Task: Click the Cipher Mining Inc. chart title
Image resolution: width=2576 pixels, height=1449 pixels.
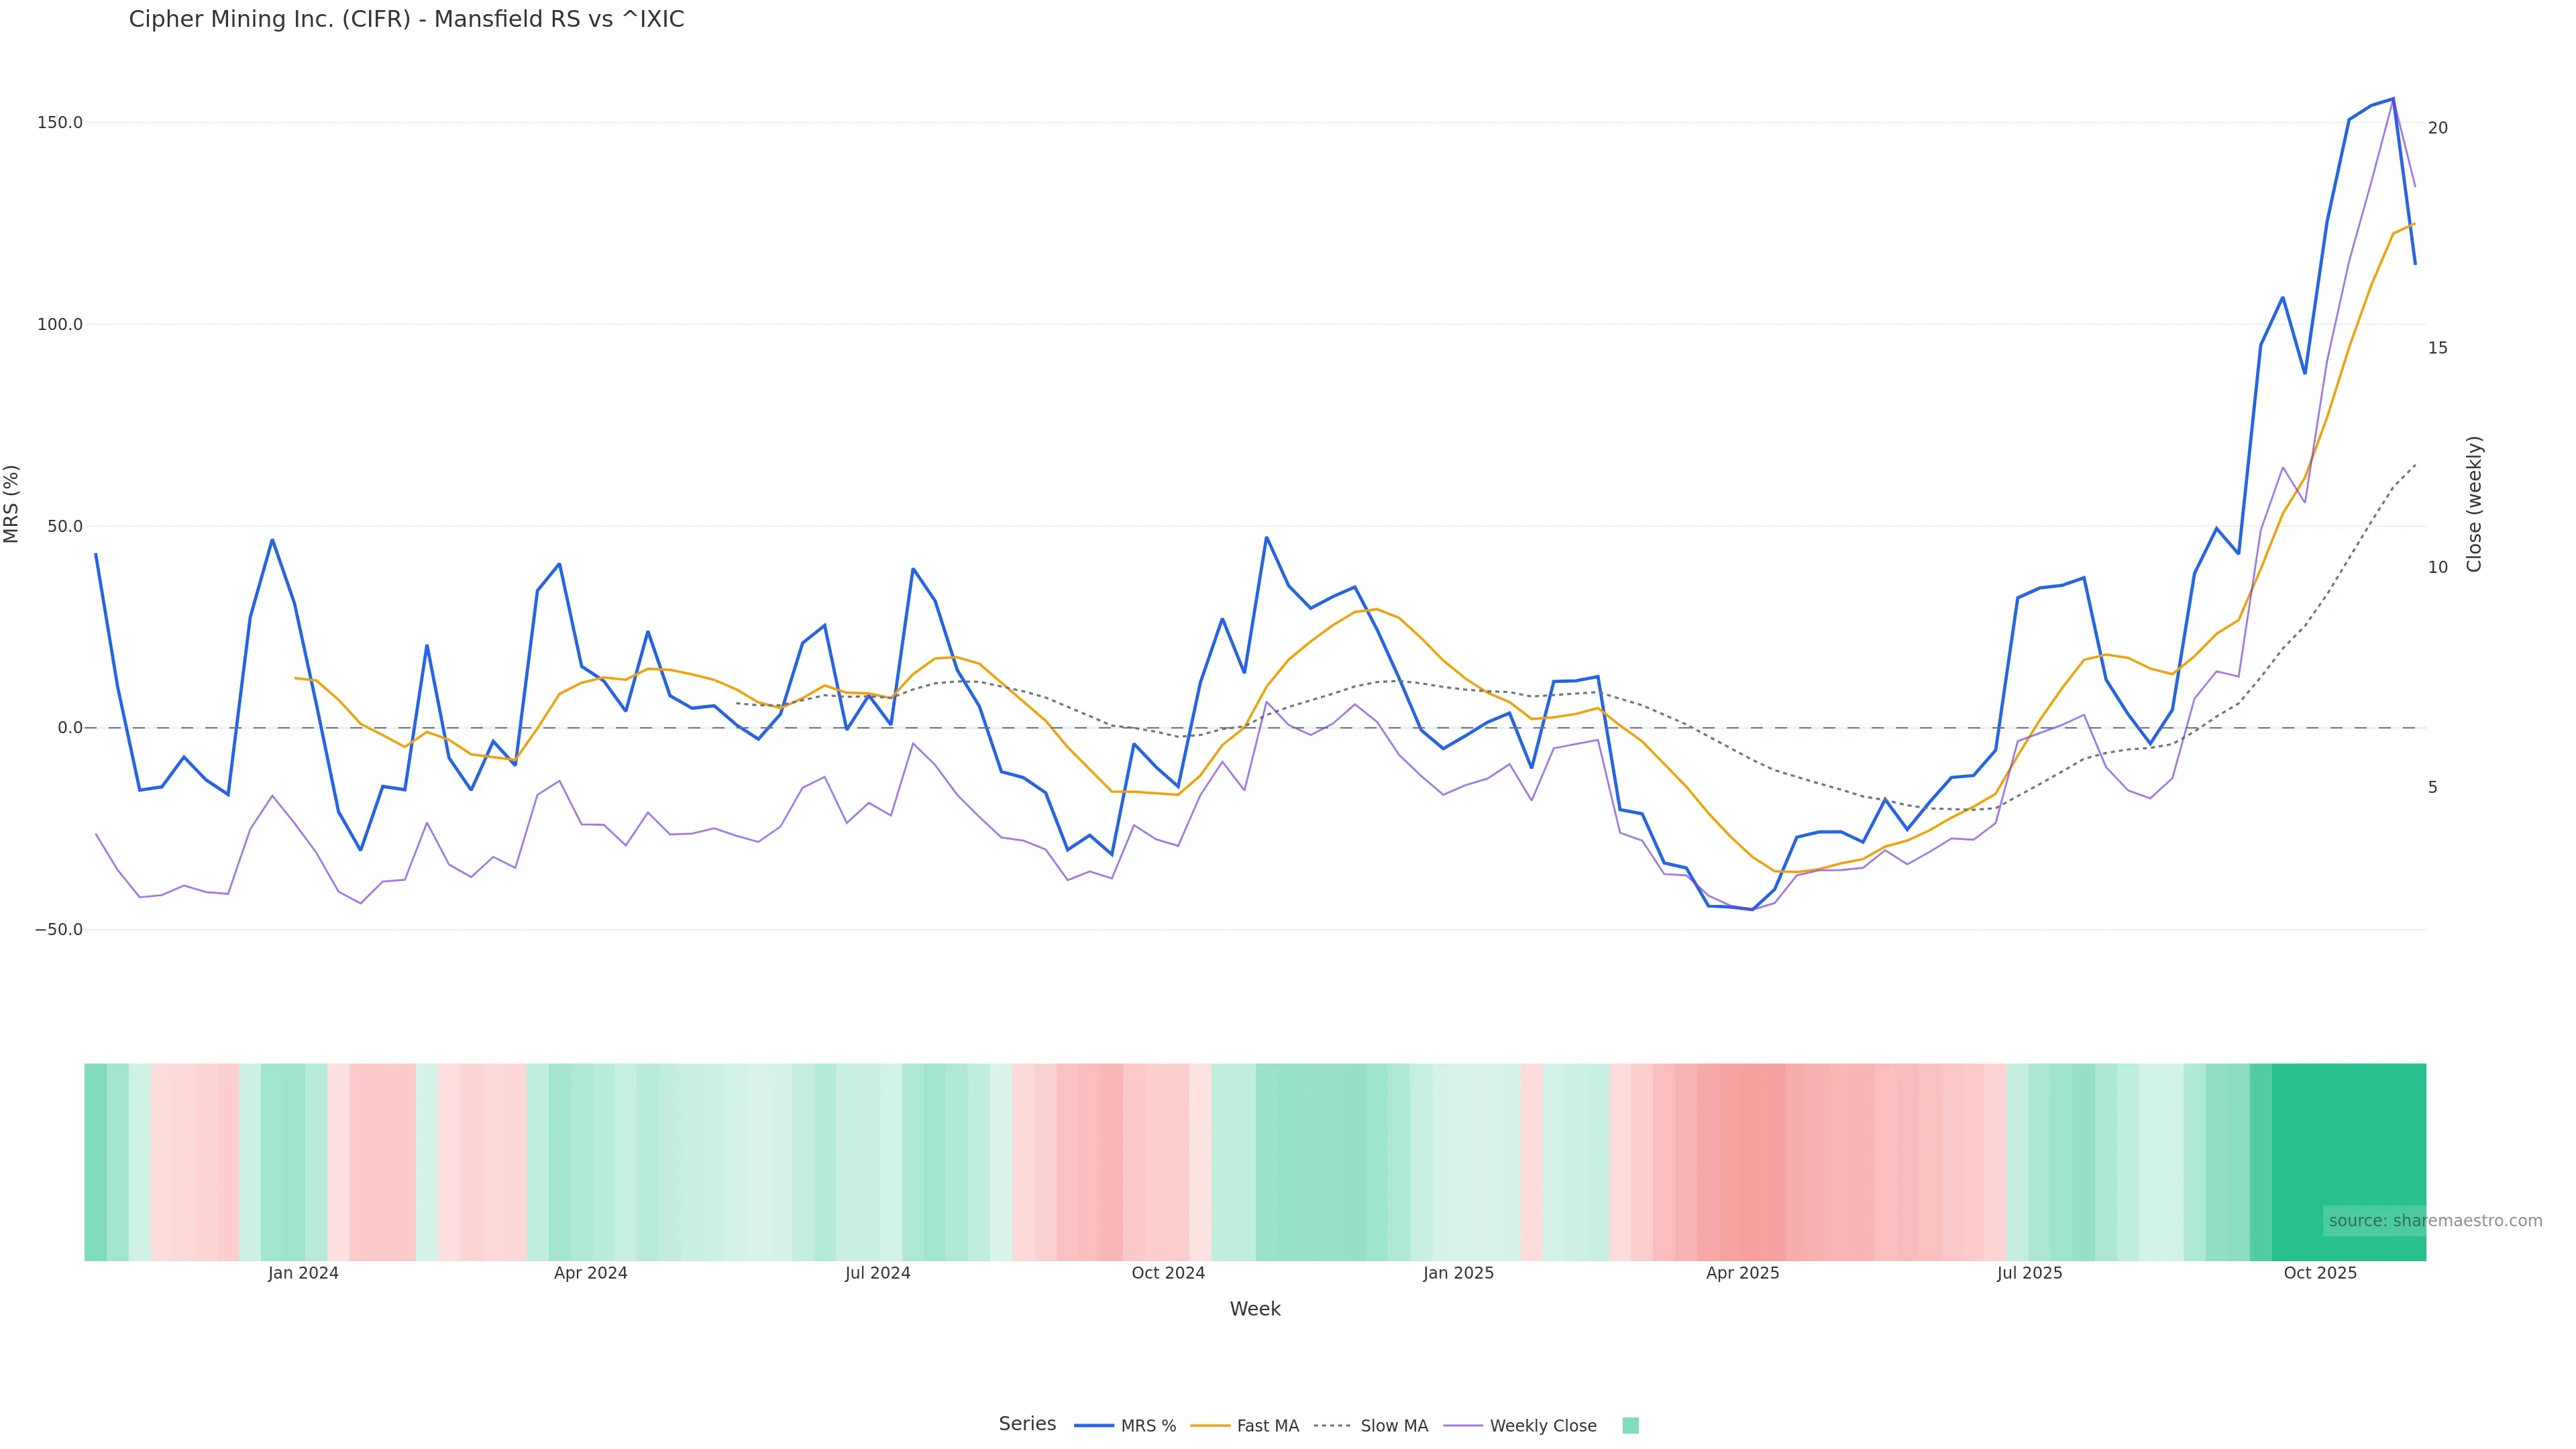Action: coord(406,20)
